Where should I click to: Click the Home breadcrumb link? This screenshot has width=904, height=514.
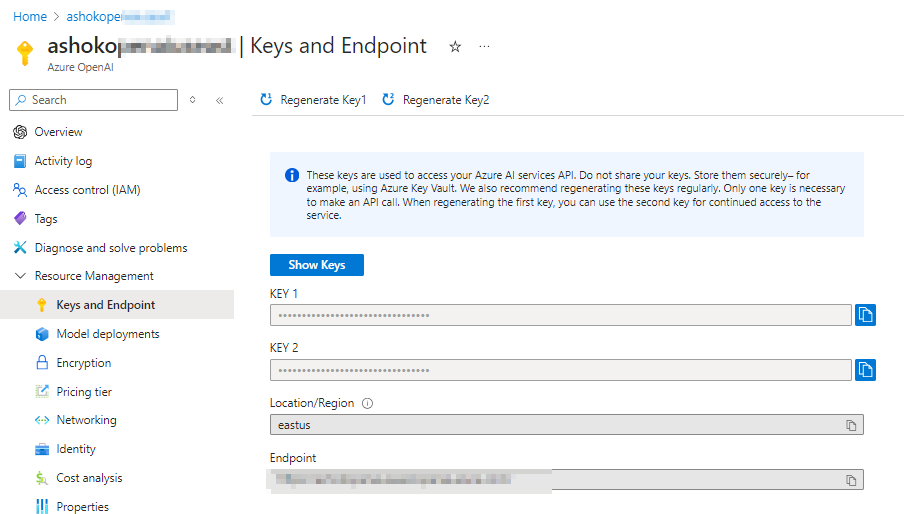pyautogui.click(x=30, y=17)
